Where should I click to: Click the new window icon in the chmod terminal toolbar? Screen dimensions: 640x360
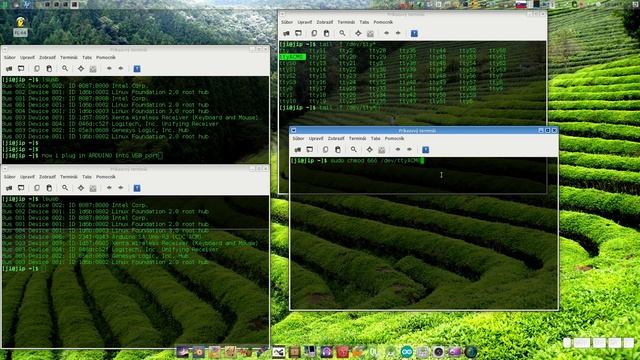[x=298, y=150]
